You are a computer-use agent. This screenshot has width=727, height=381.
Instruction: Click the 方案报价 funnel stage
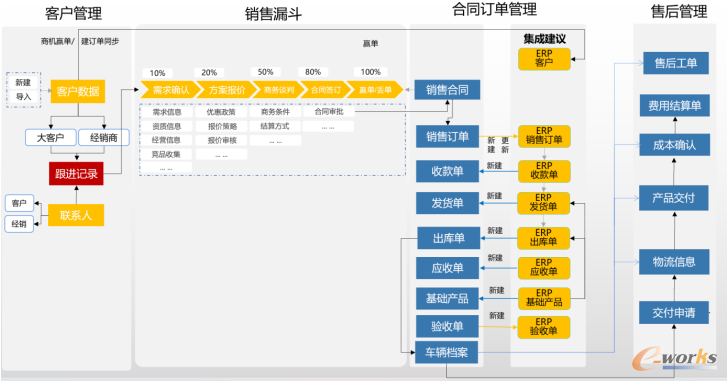226,89
